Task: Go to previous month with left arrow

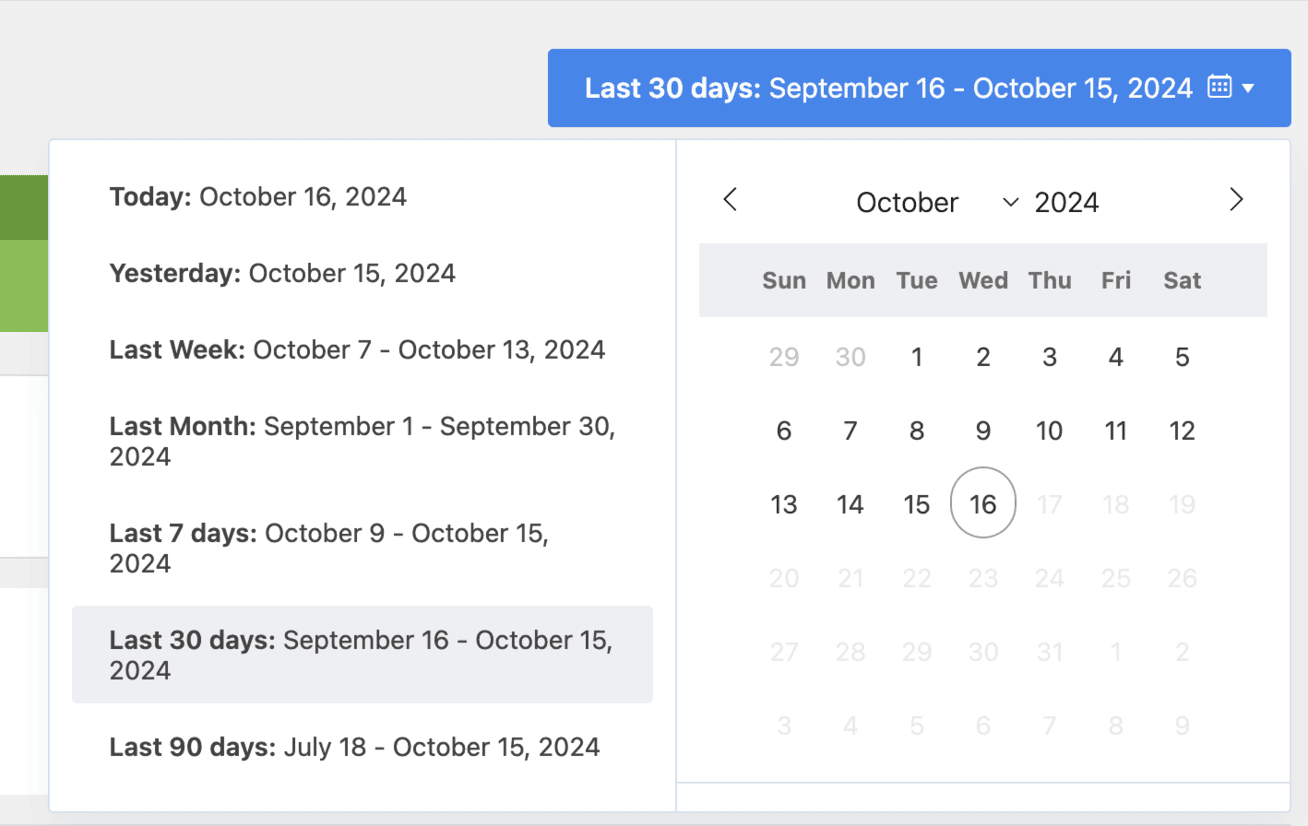Action: pos(730,200)
